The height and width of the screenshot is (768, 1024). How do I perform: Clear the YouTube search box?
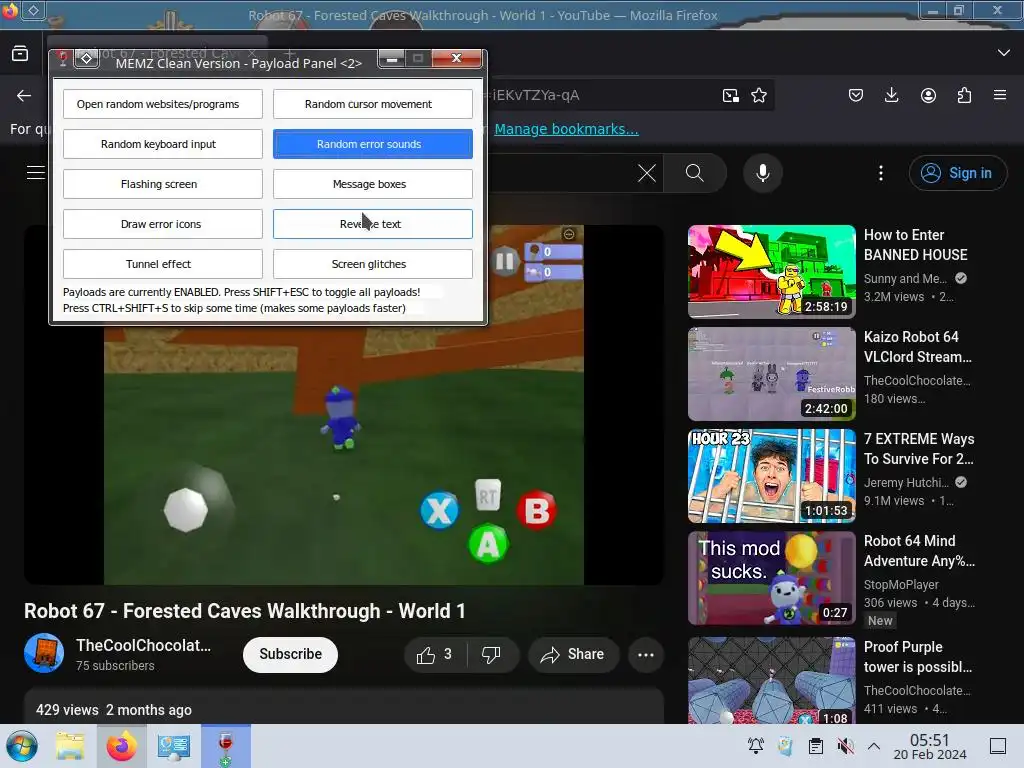point(647,173)
